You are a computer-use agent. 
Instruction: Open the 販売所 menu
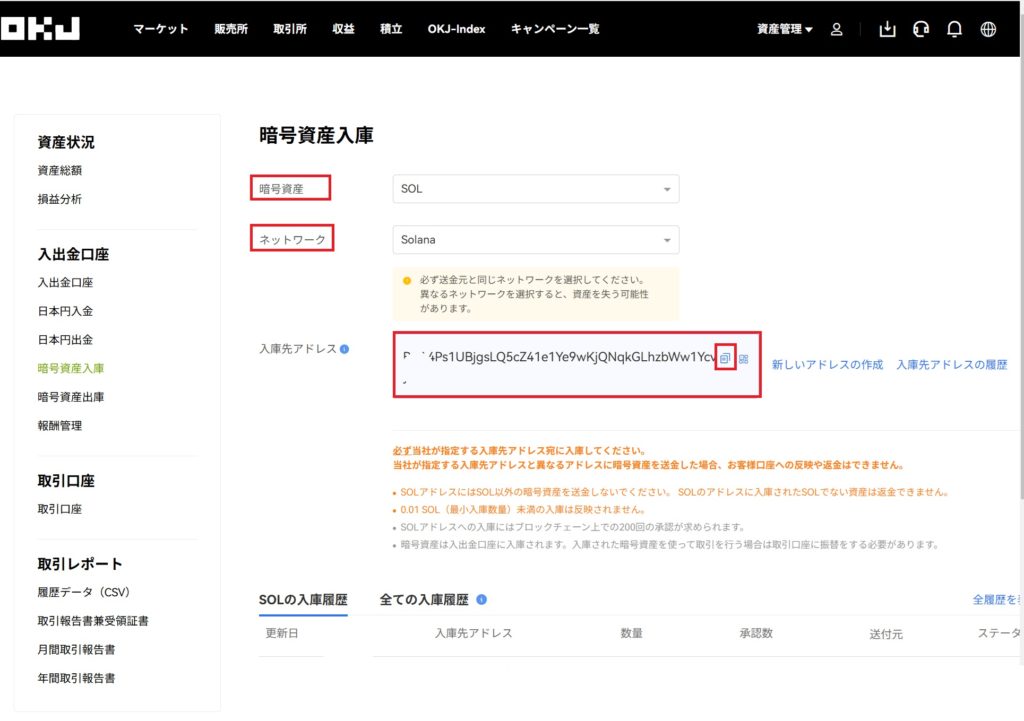pos(231,29)
